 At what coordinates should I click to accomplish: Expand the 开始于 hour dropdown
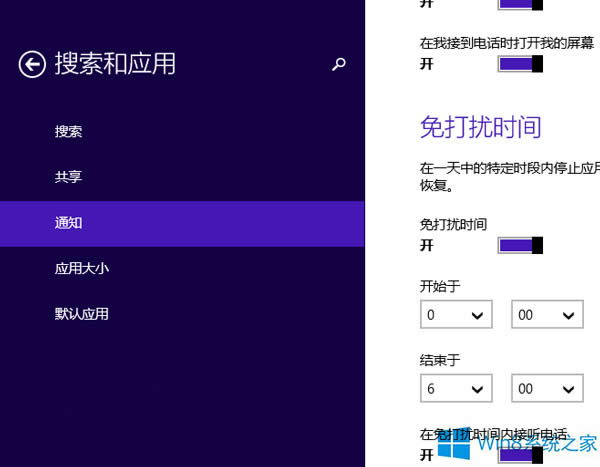(x=456, y=315)
